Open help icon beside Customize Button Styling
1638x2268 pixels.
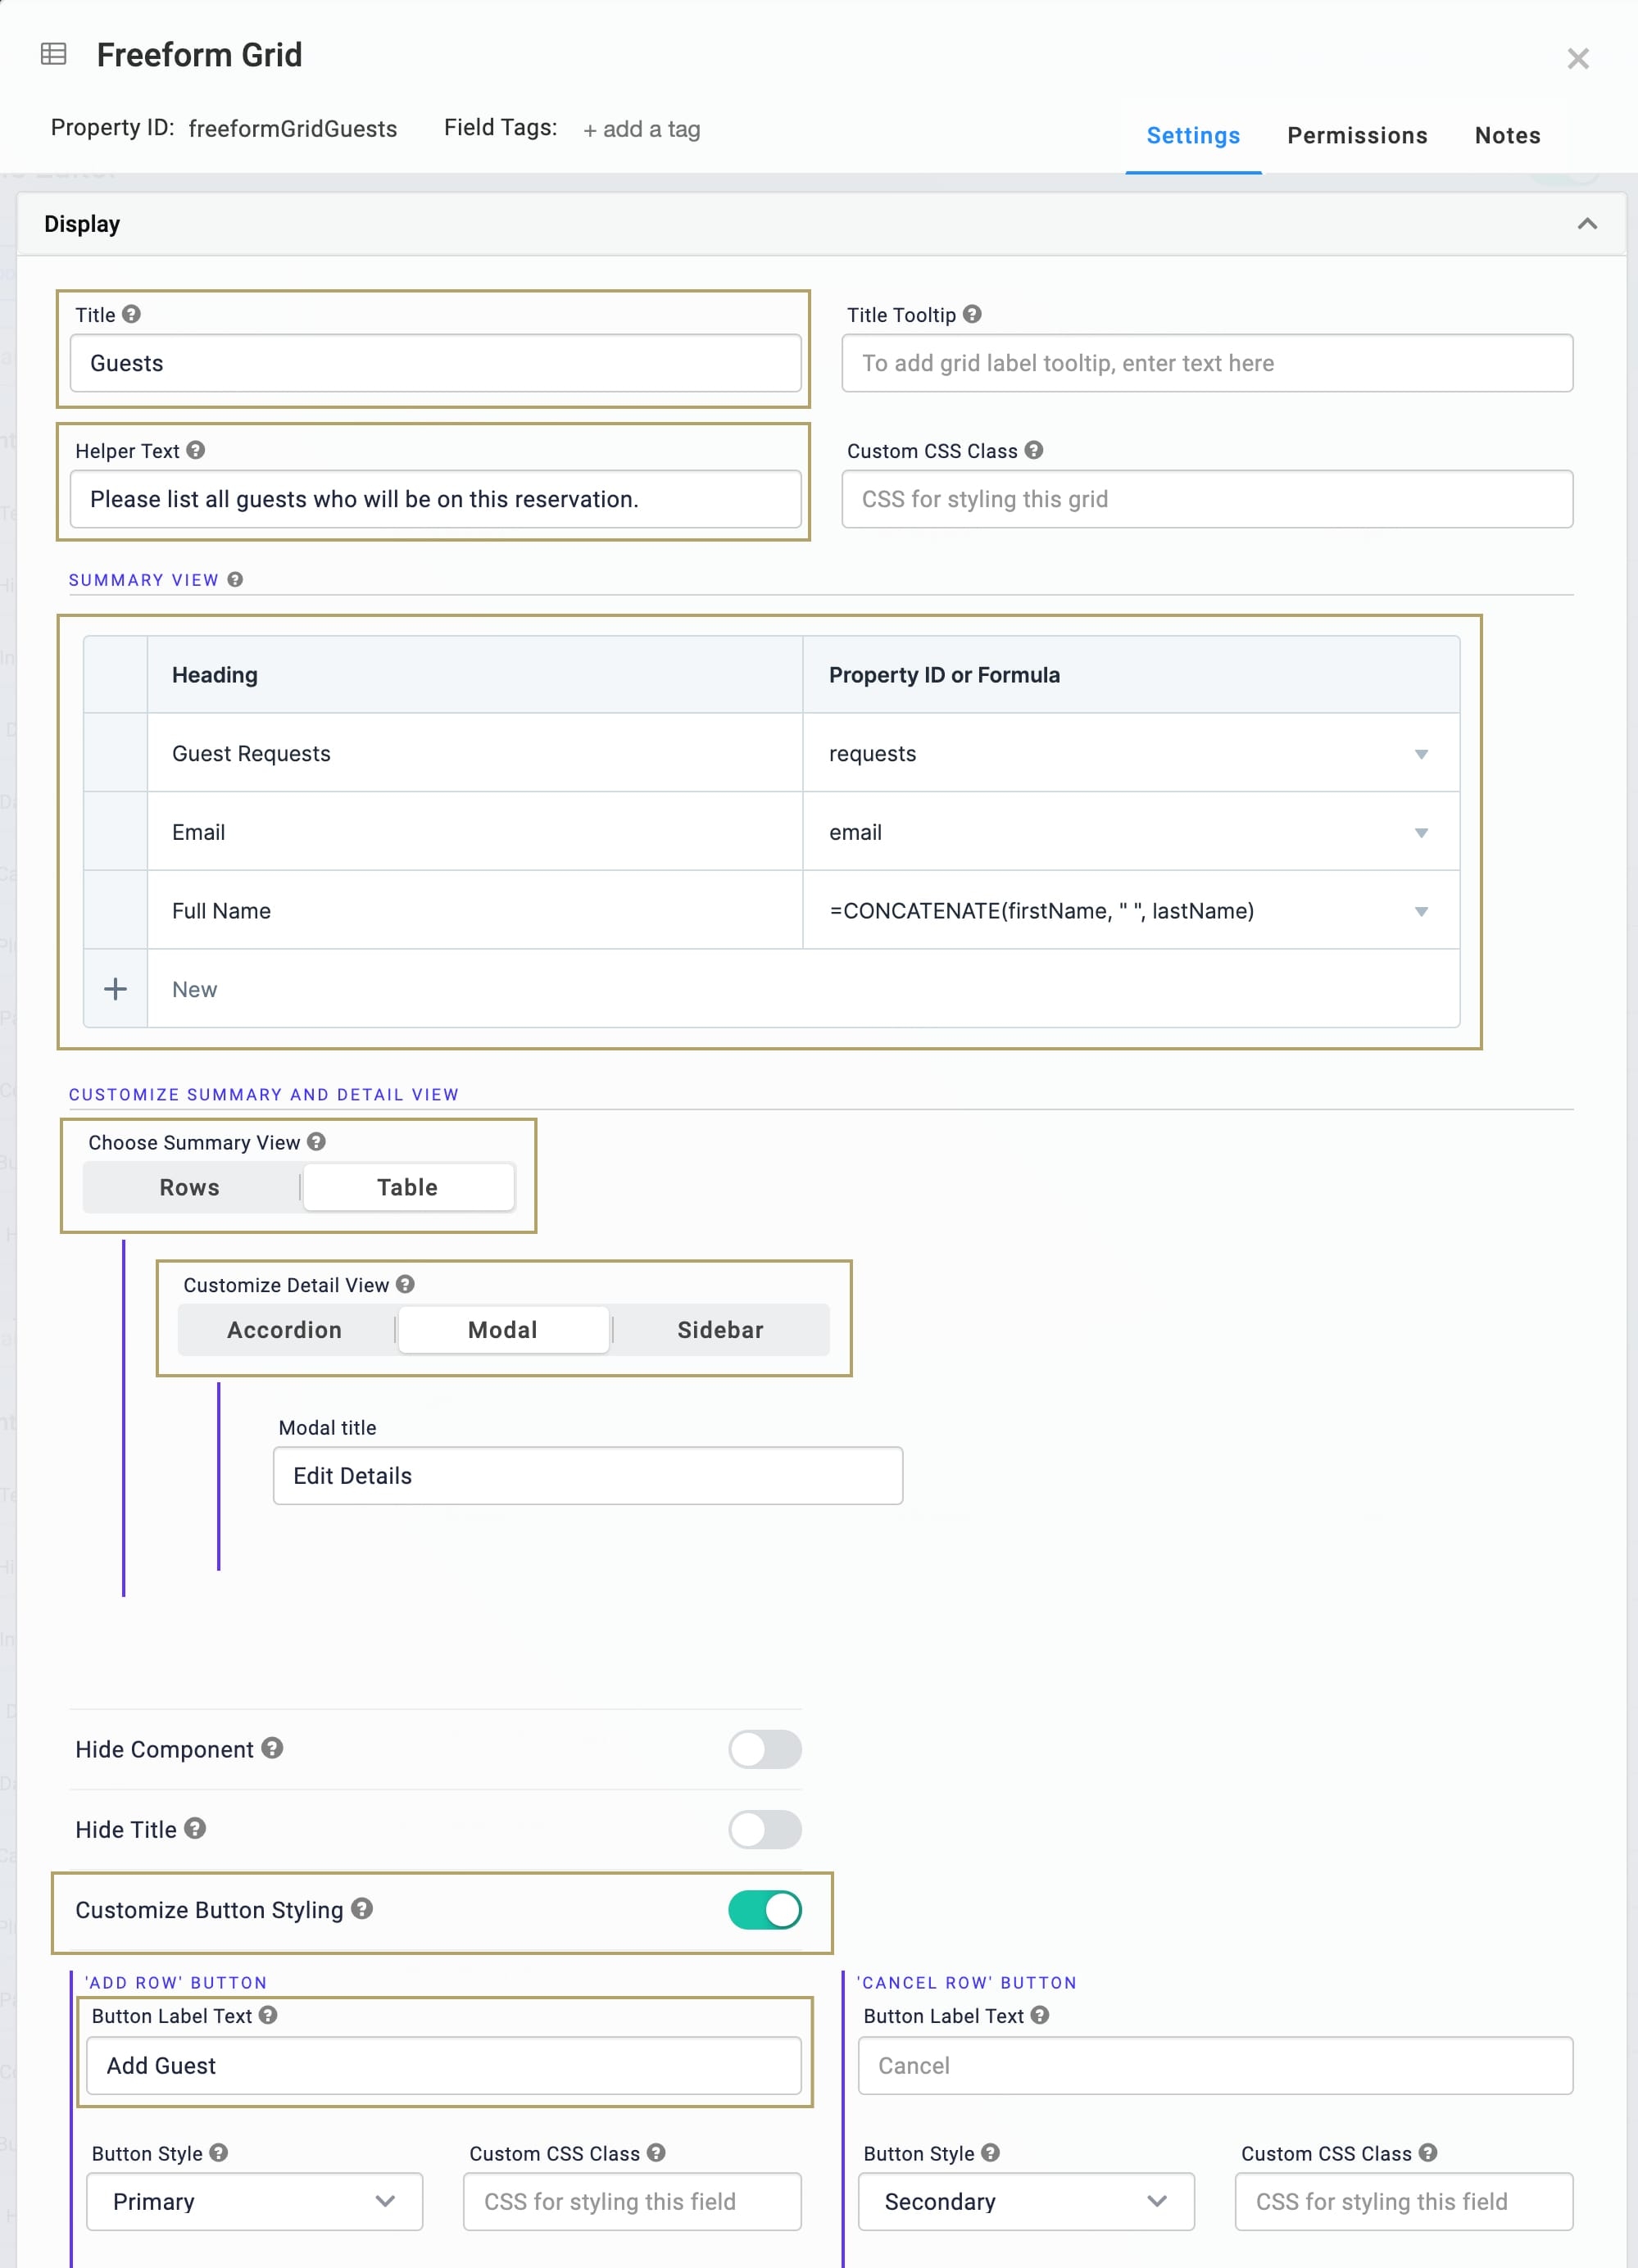point(362,1908)
